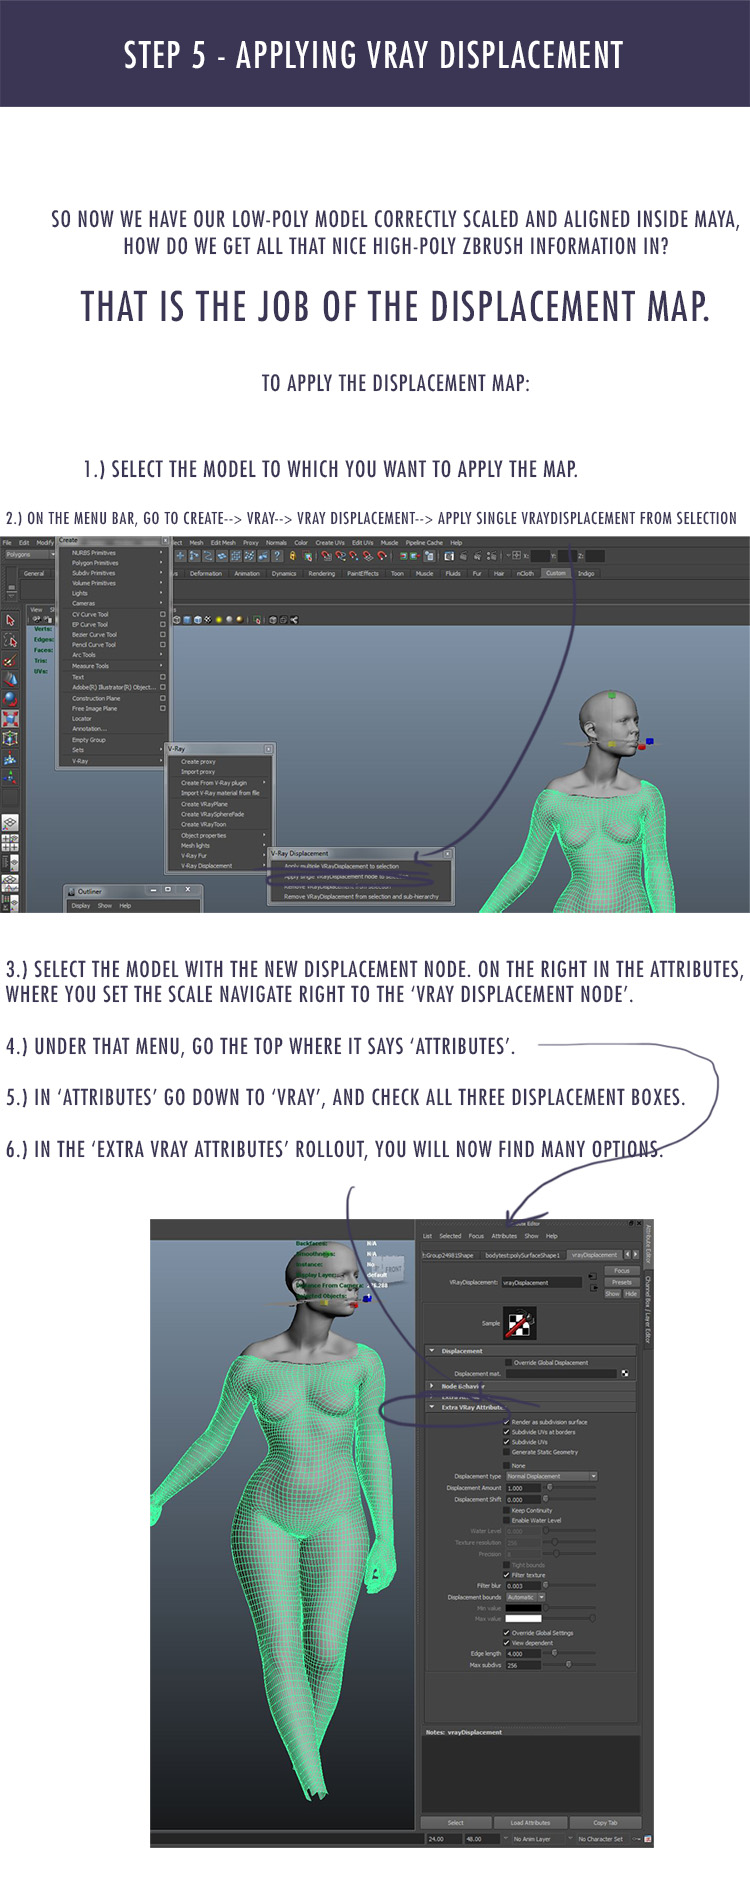Tear off the V-Ray Displacement submenu corner icon

tap(447, 853)
